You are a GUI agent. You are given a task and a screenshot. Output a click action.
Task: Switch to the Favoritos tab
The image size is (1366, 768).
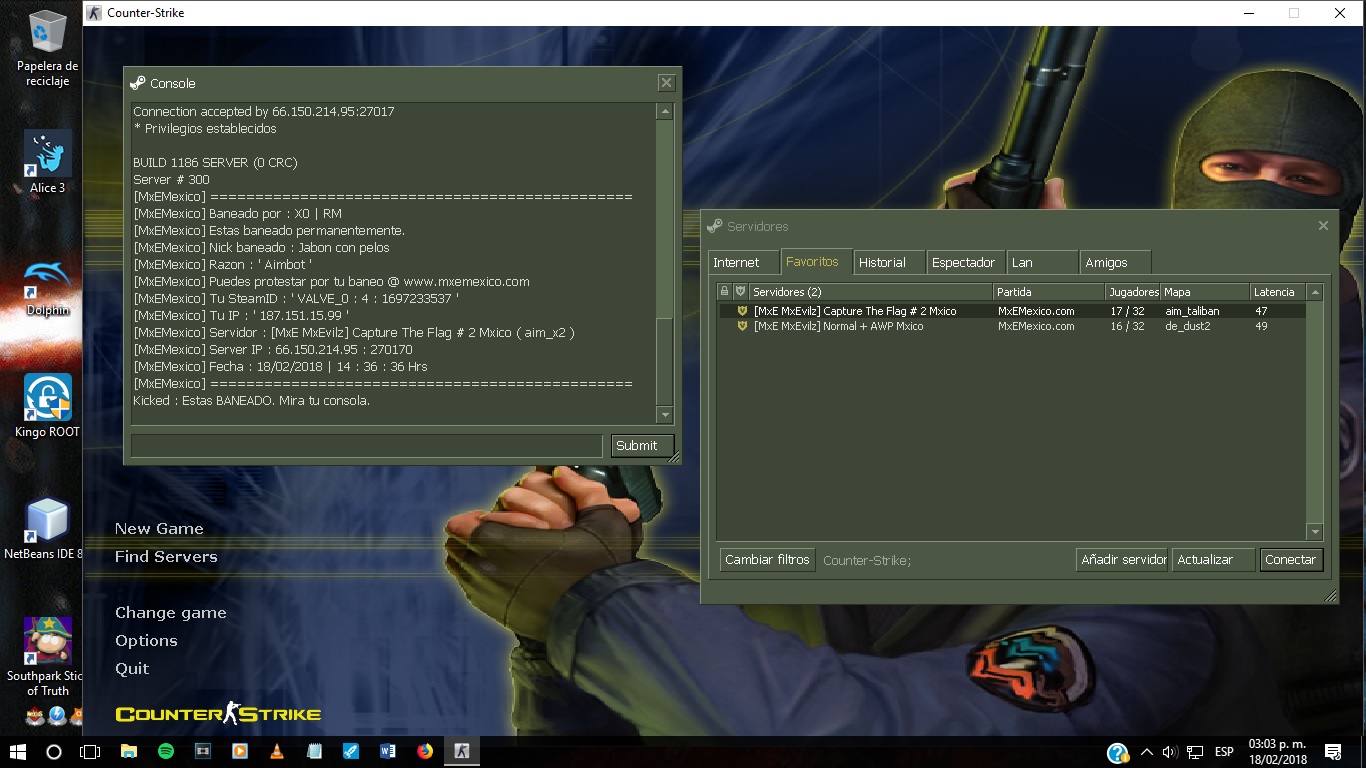pyautogui.click(x=816, y=261)
